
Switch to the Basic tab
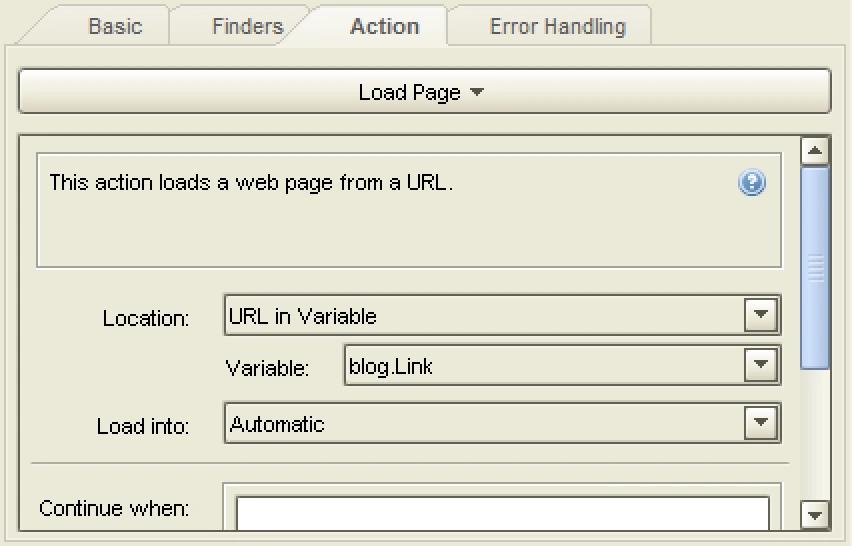pyautogui.click(x=115, y=26)
